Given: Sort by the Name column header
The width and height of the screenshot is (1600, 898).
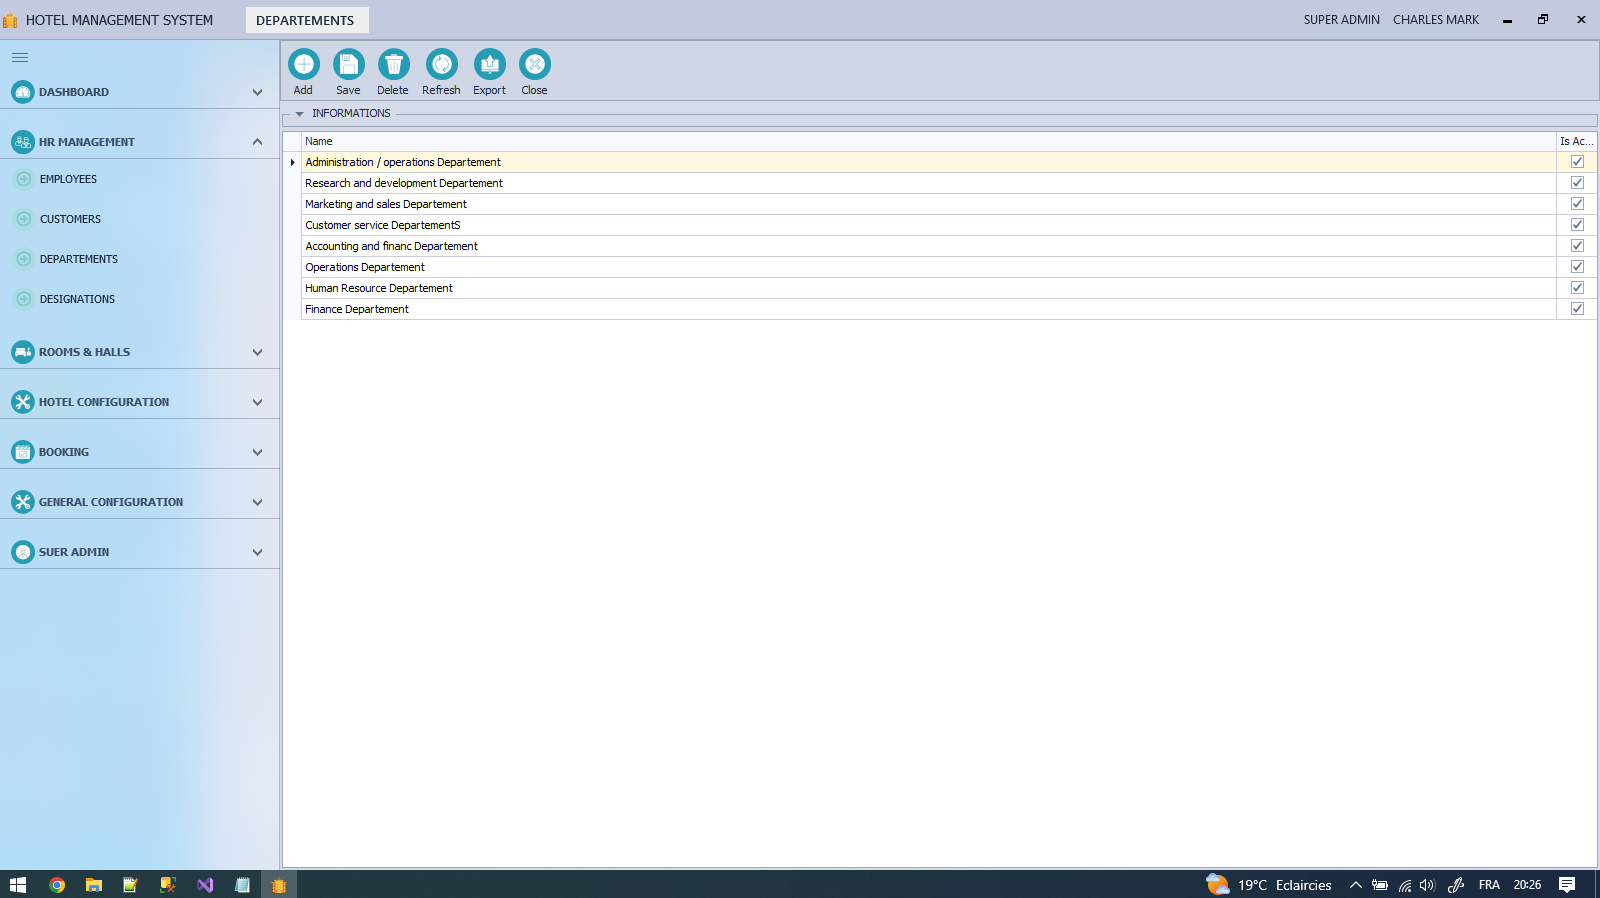Looking at the screenshot, I should pyautogui.click(x=928, y=141).
